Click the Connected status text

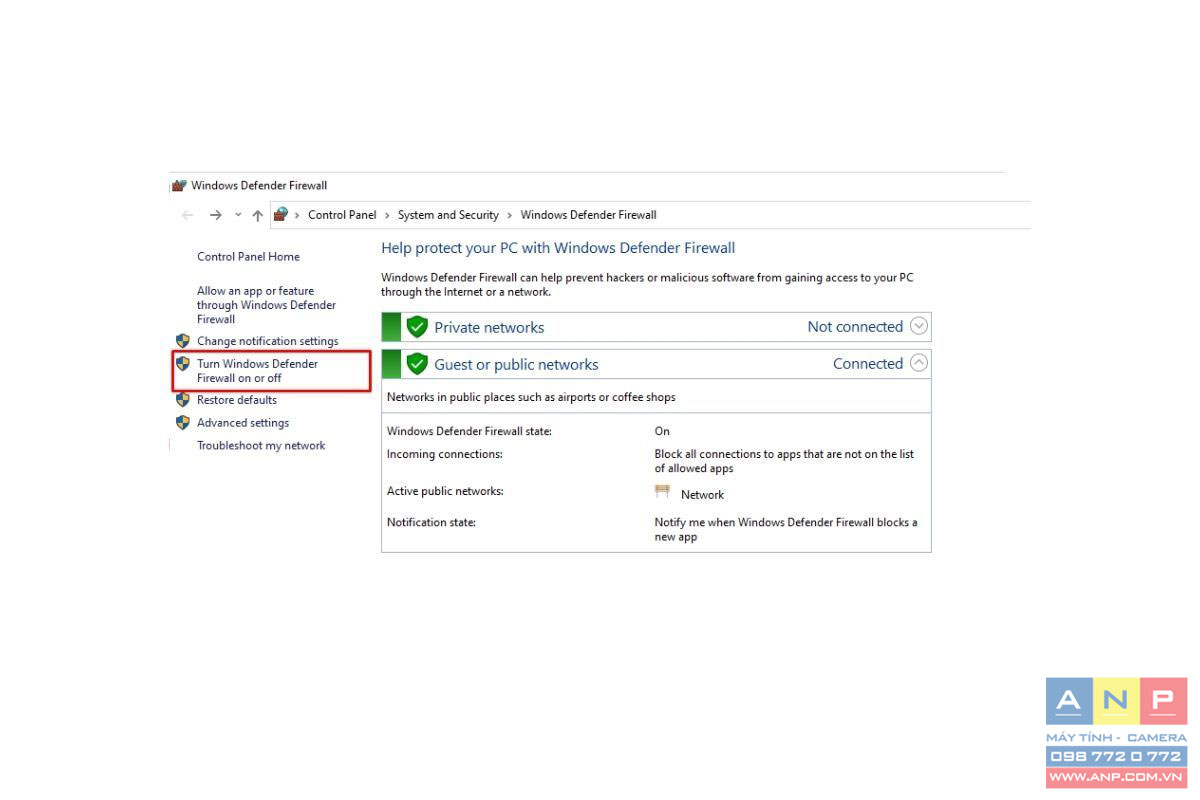coord(868,364)
